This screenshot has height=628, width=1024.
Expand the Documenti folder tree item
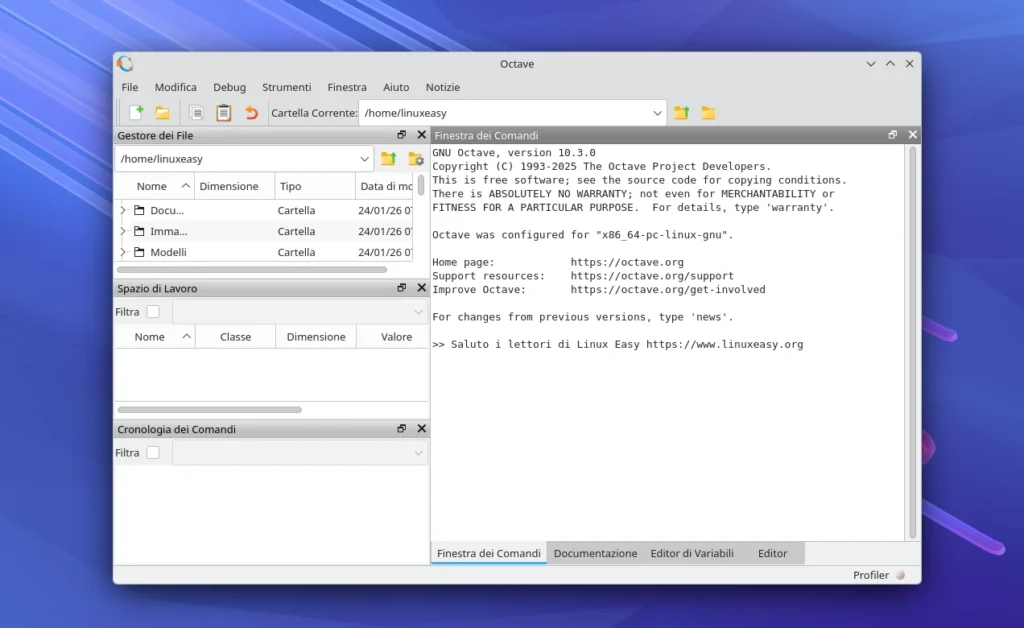pyautogui.click(x=122, y=210)
